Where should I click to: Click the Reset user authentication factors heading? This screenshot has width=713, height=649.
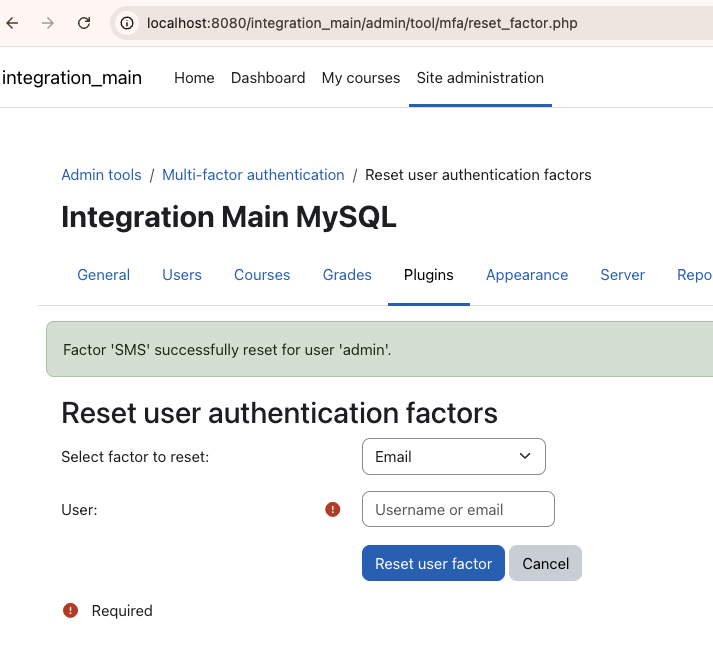click(279, 413)
